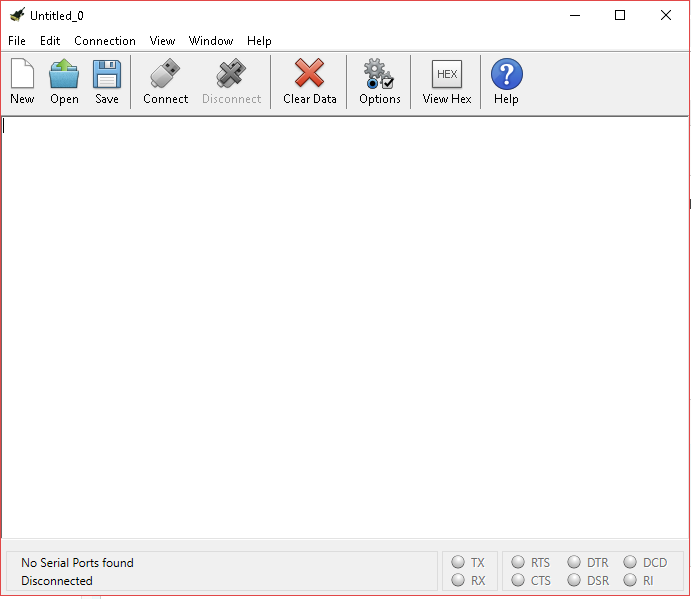Click the DCD status indicator
The image size is (691, 599).
[x=630, y=563]
